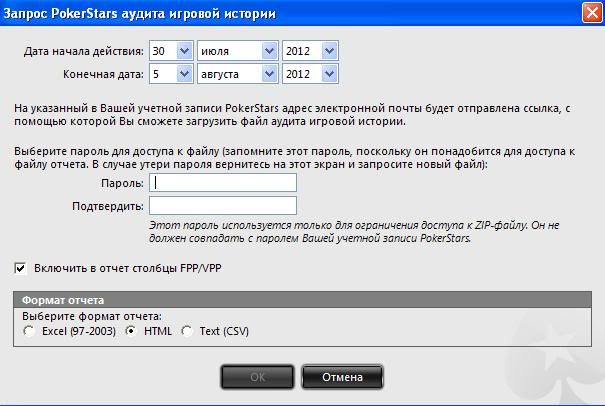Close the audit request dialog window
605x406 pixels.
592,13
